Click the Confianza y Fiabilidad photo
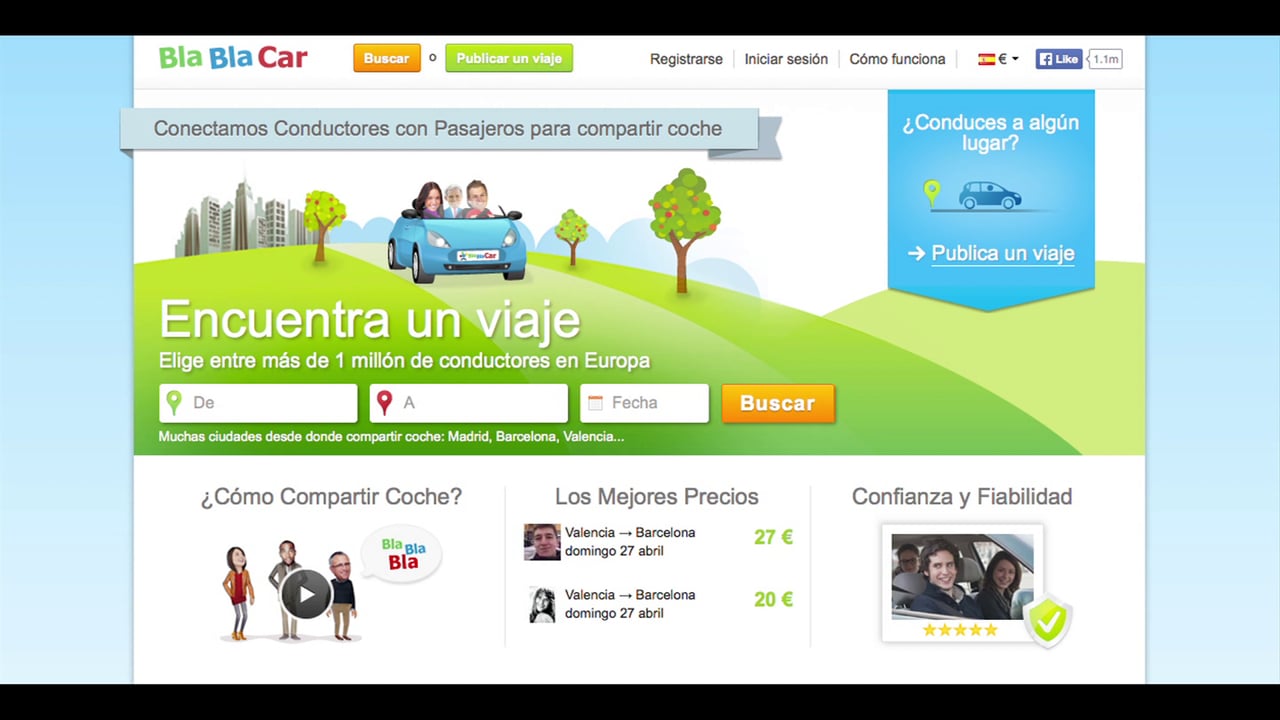1280x720 pixels. (x=962, y=576)
